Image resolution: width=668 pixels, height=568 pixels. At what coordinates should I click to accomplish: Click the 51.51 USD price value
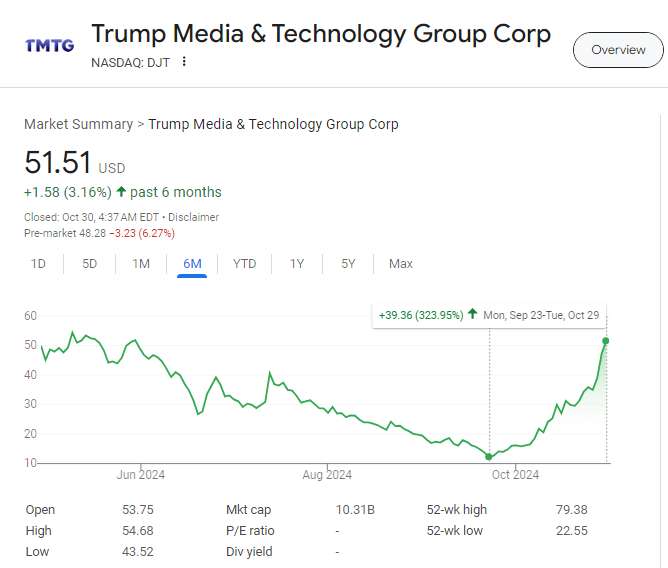click(x=58, y=163)
